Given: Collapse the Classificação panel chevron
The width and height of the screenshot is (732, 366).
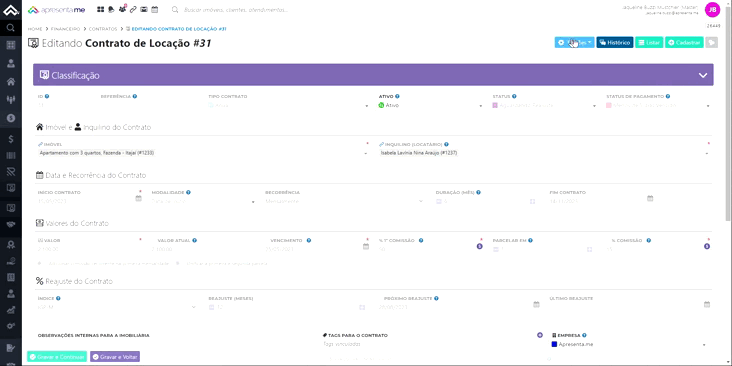Looking at the screenshot, I should coord(703,75).
